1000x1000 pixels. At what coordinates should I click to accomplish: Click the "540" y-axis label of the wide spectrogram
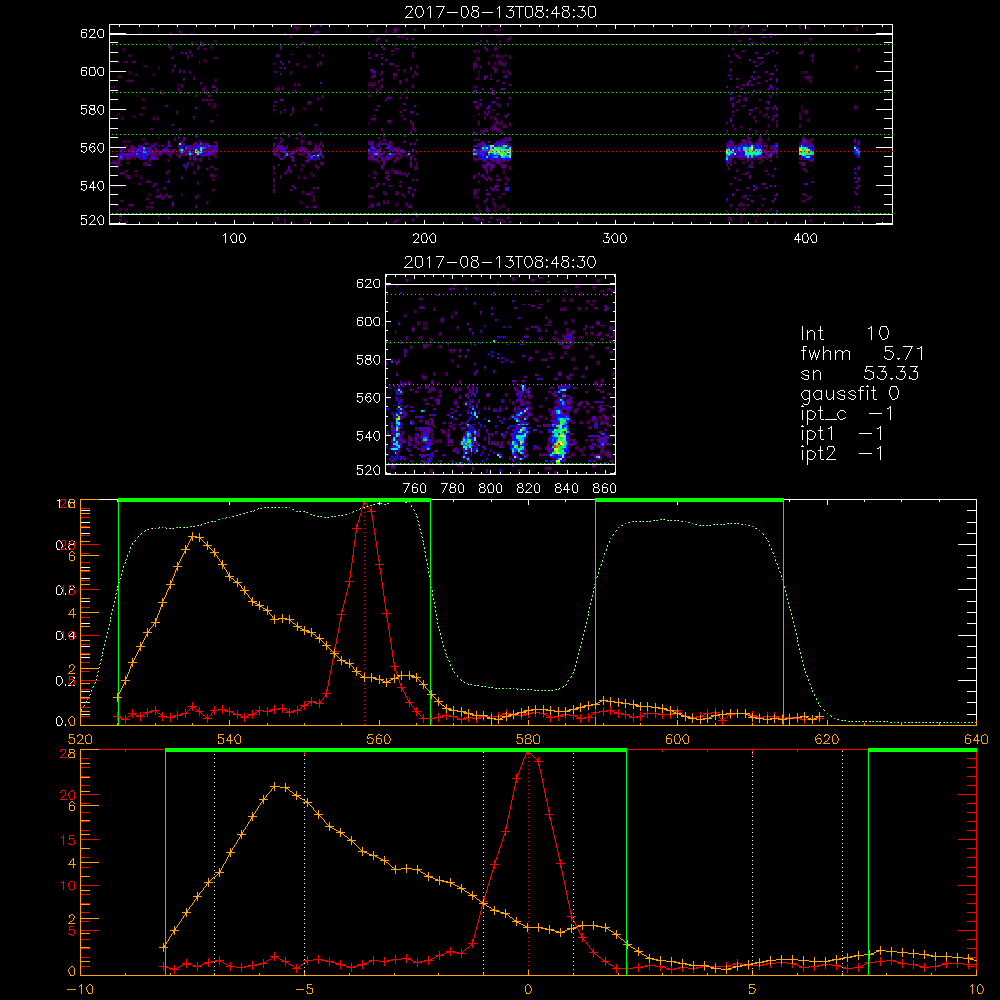[x=92, y=186]
